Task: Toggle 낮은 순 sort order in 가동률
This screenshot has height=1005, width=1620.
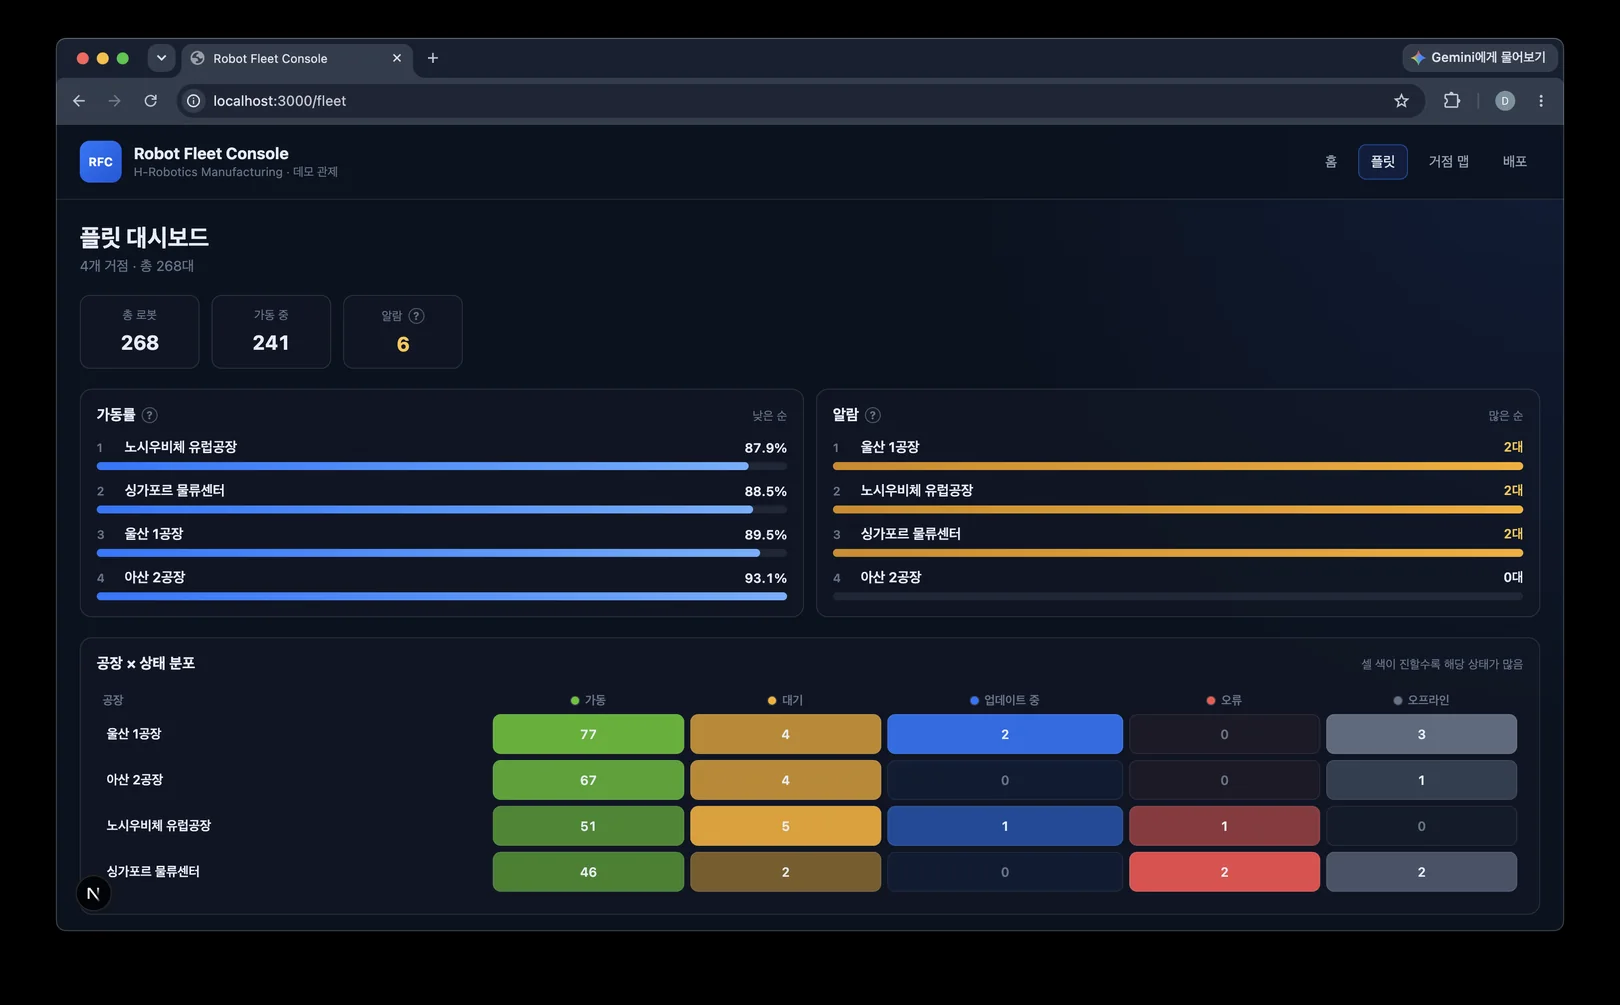Action: 769,416
